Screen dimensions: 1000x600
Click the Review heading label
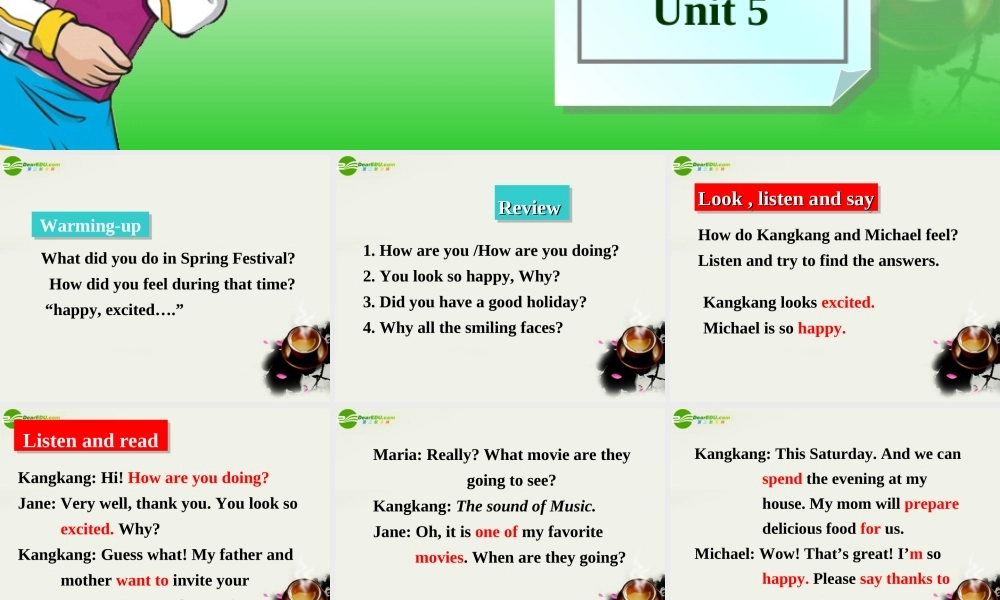pos(531,203)
